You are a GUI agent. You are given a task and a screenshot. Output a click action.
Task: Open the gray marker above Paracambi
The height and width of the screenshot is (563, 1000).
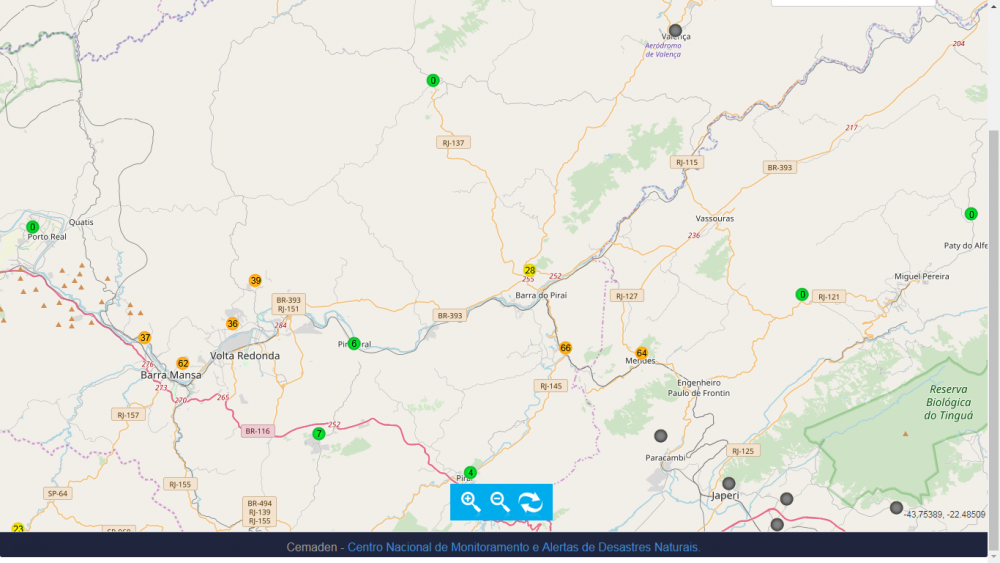pyautogui.click(x=660, y=436)
